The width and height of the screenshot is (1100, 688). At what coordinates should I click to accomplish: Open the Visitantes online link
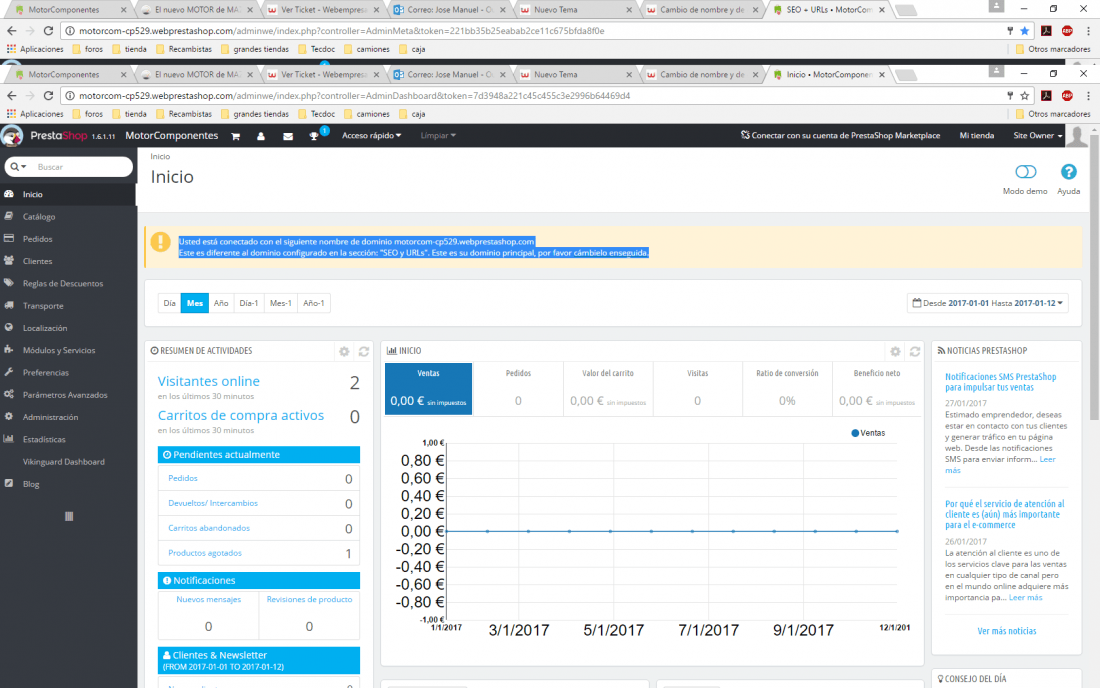click(x=208, y=382)
